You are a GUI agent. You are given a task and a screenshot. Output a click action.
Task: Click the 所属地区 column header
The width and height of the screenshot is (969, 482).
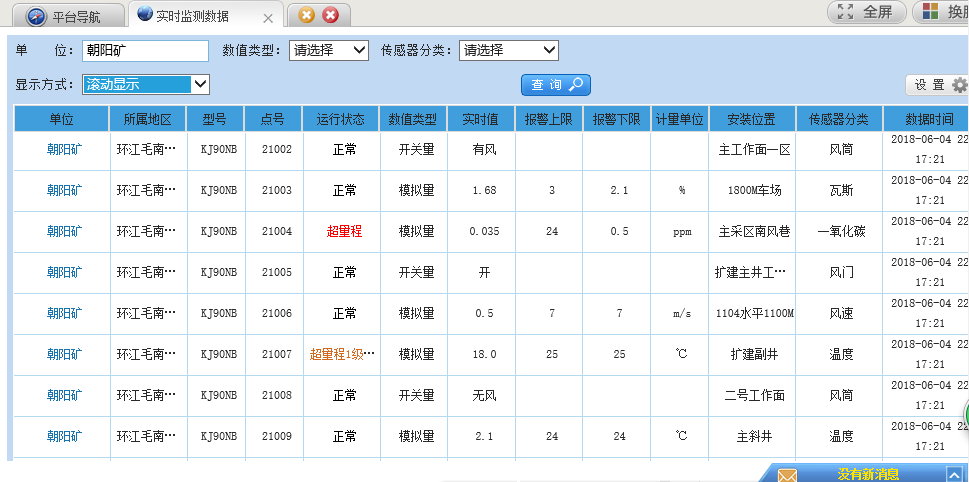click(x=147, y=119)
